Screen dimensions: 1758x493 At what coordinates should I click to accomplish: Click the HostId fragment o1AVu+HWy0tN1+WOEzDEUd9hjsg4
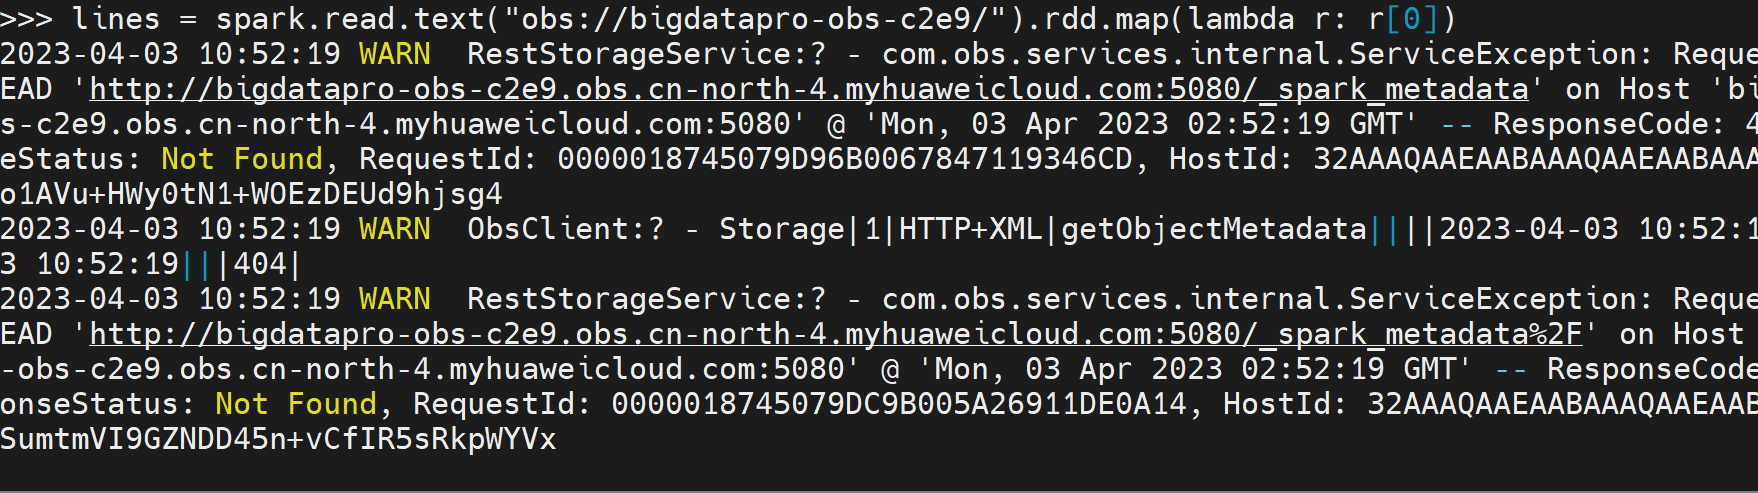(251, 194)
